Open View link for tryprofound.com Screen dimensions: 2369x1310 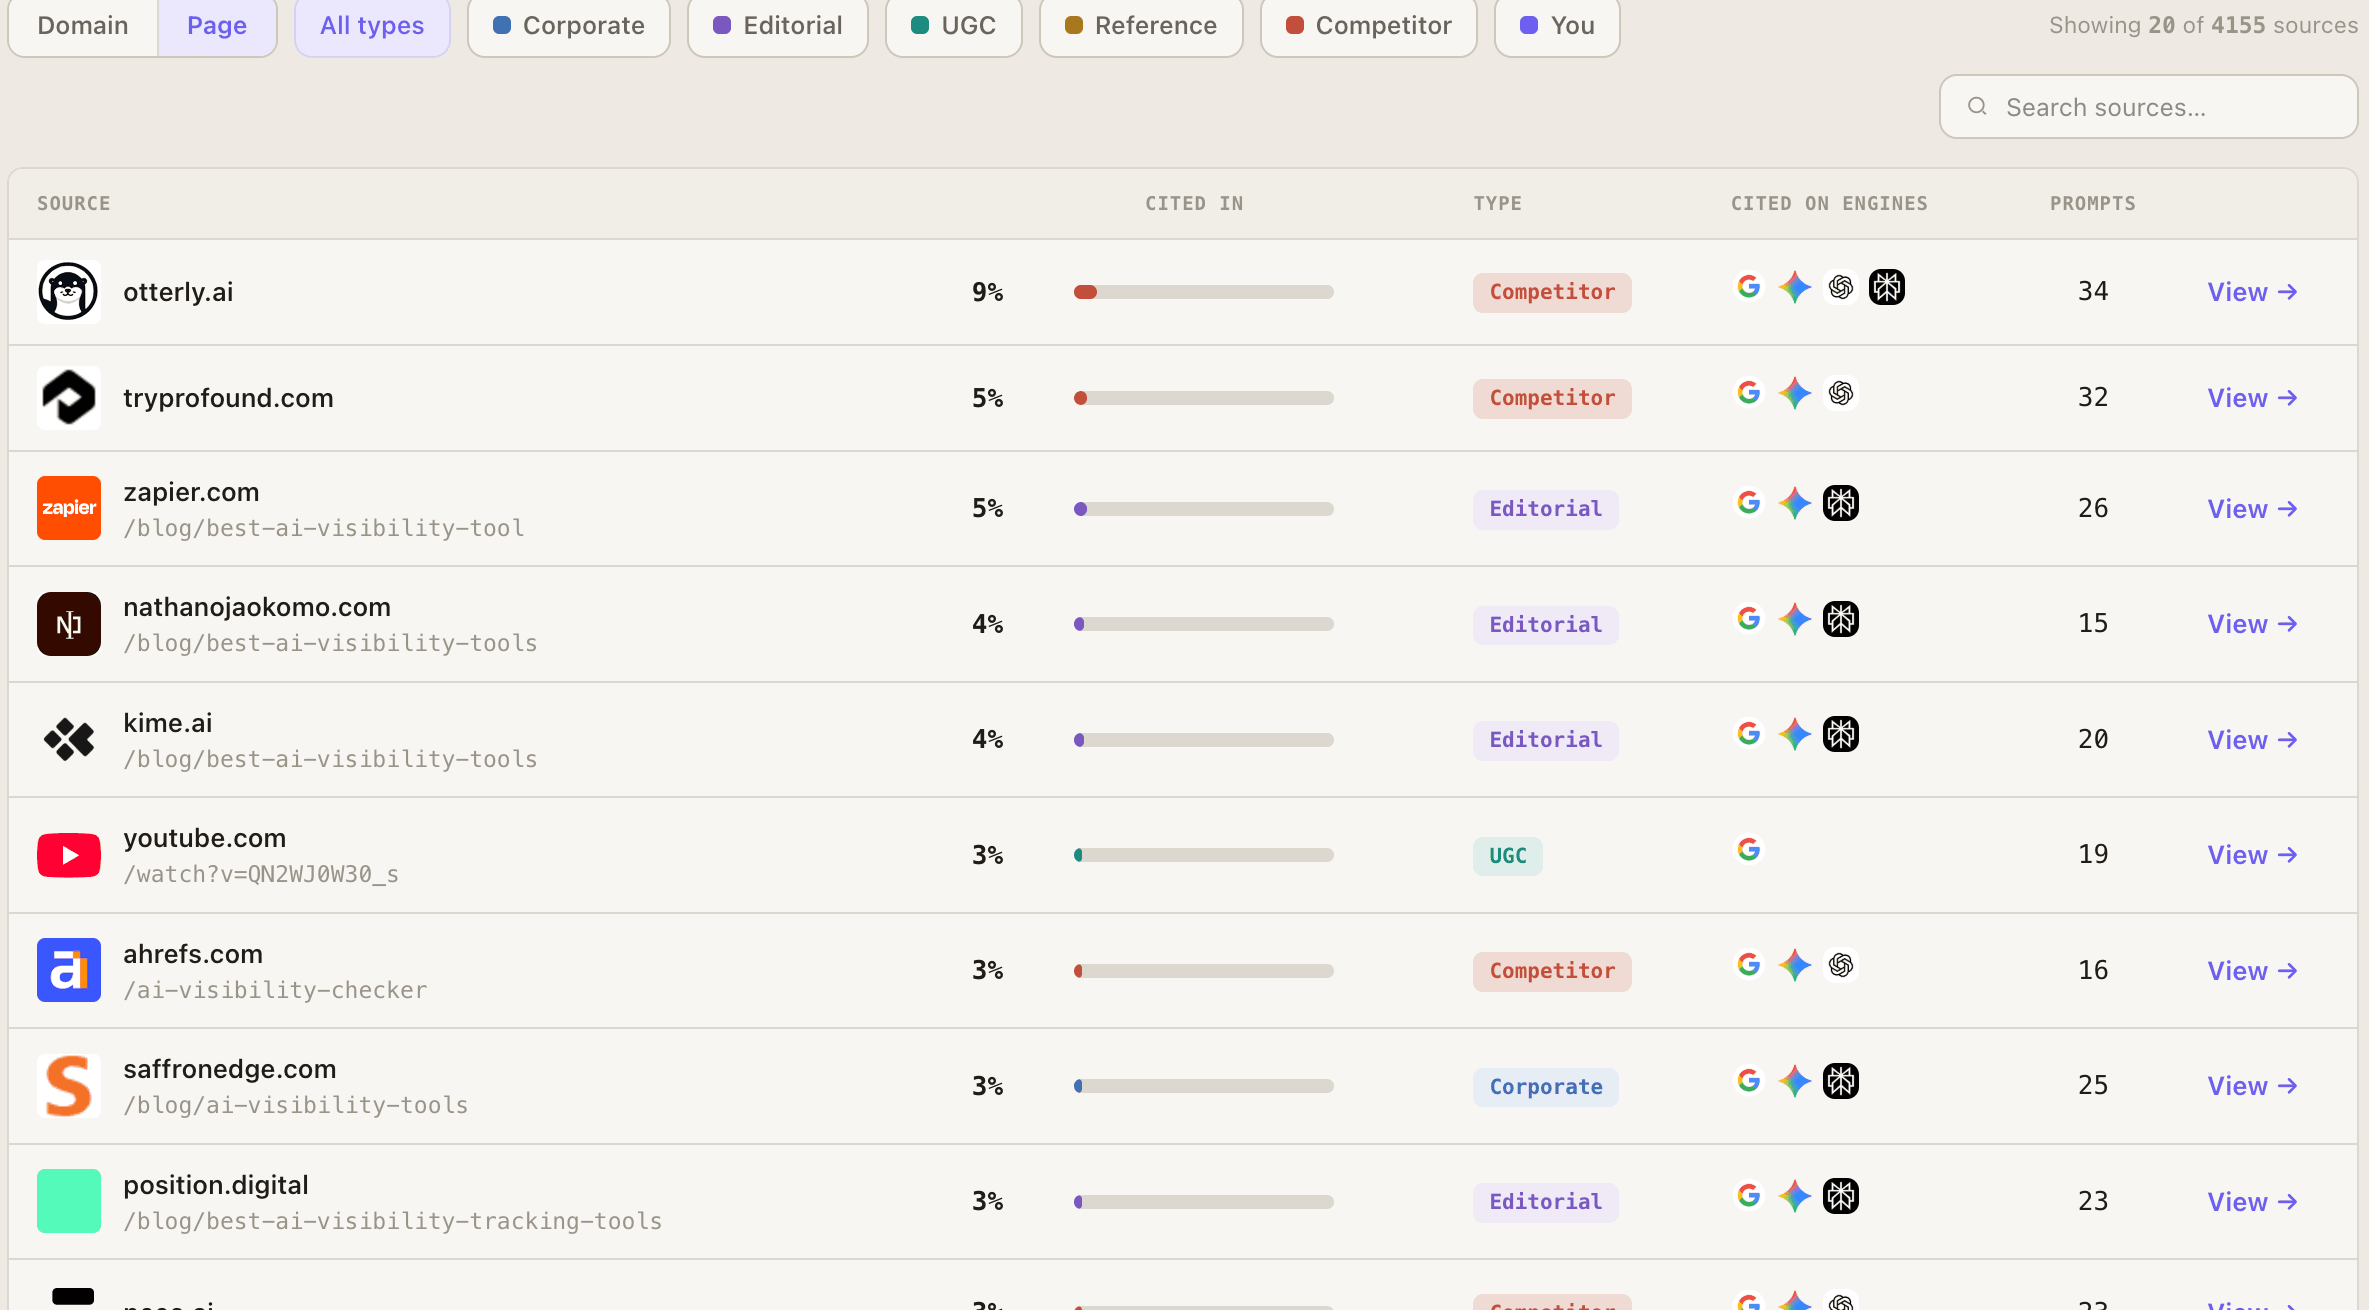[2252, 398]
